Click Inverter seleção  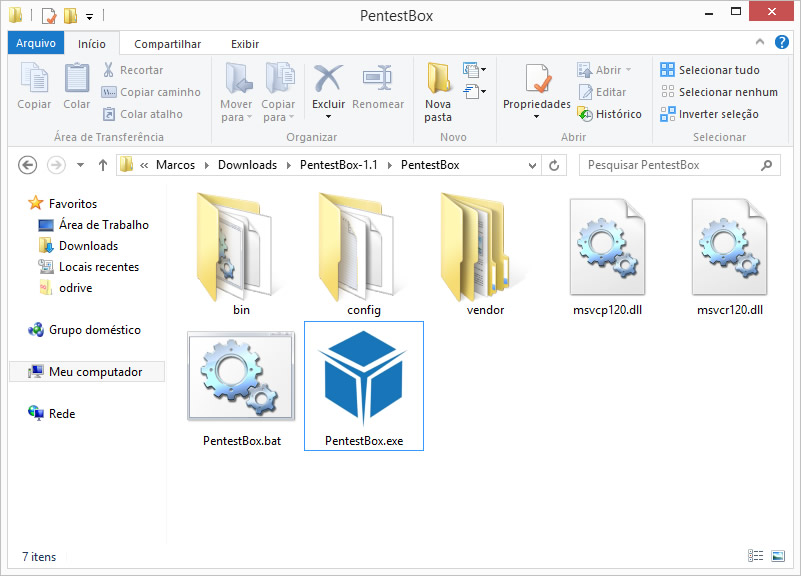[709, 114]
